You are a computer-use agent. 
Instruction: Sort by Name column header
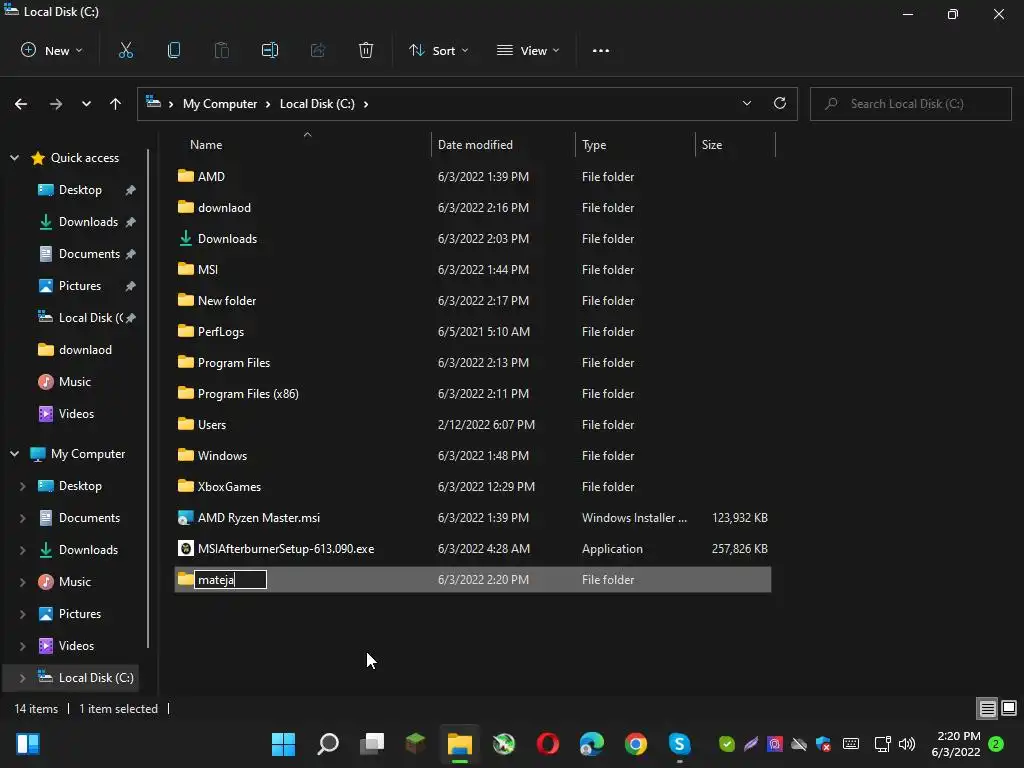[206, 145]
